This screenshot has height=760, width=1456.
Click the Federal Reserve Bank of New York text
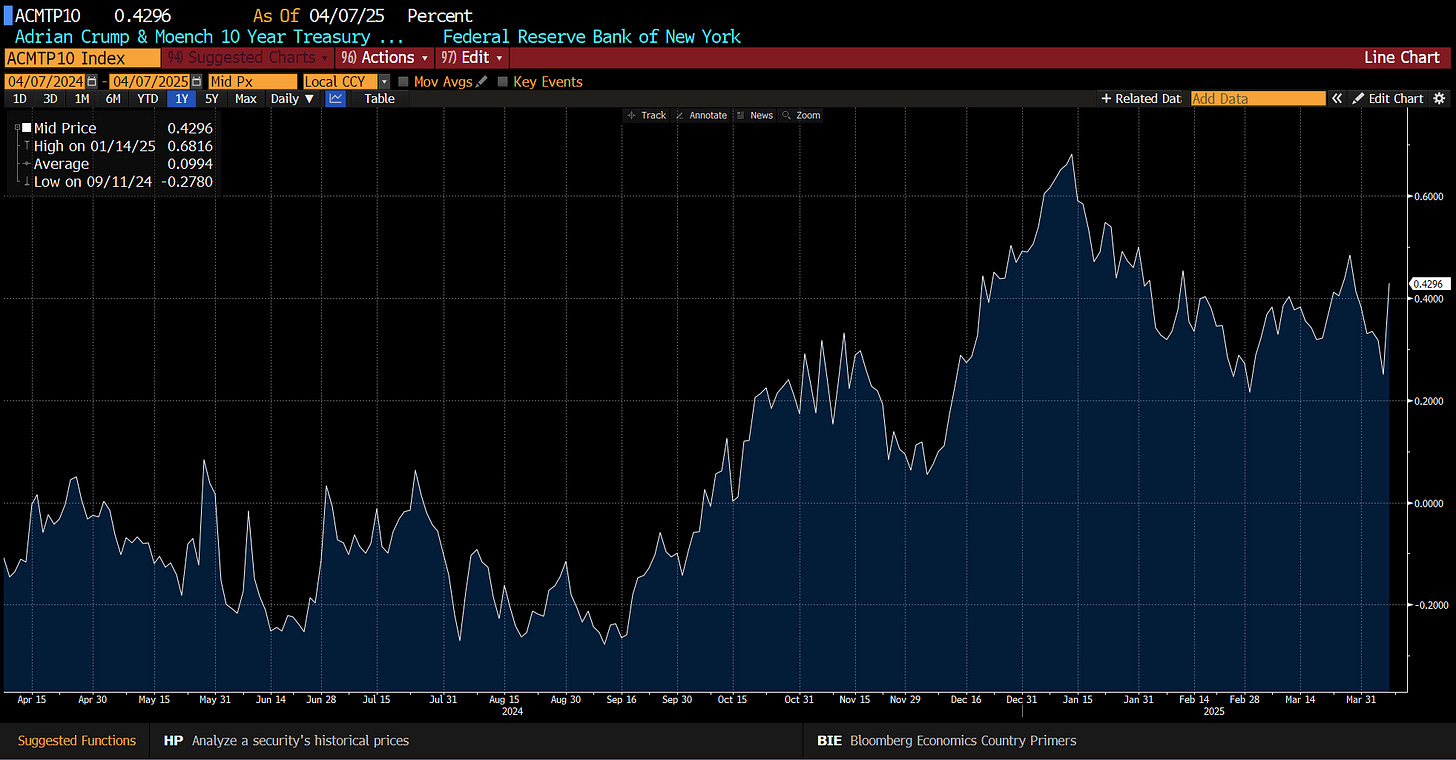(x=592, y=36)
